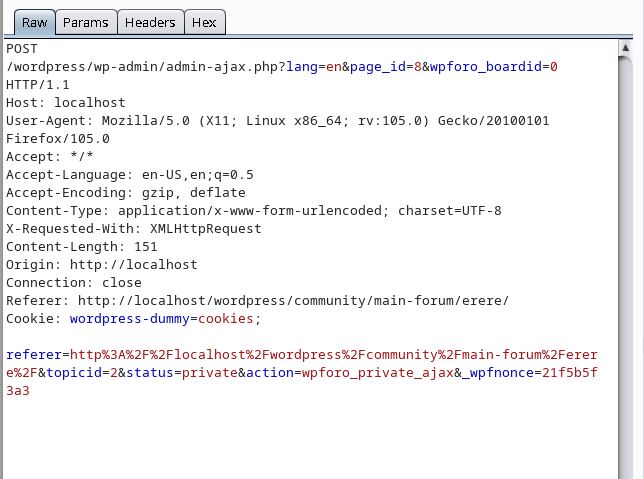Click the page_id parameter in URL
Image resolution: width=644 pixels, height=479 pixels.
[x=378, y=67]
